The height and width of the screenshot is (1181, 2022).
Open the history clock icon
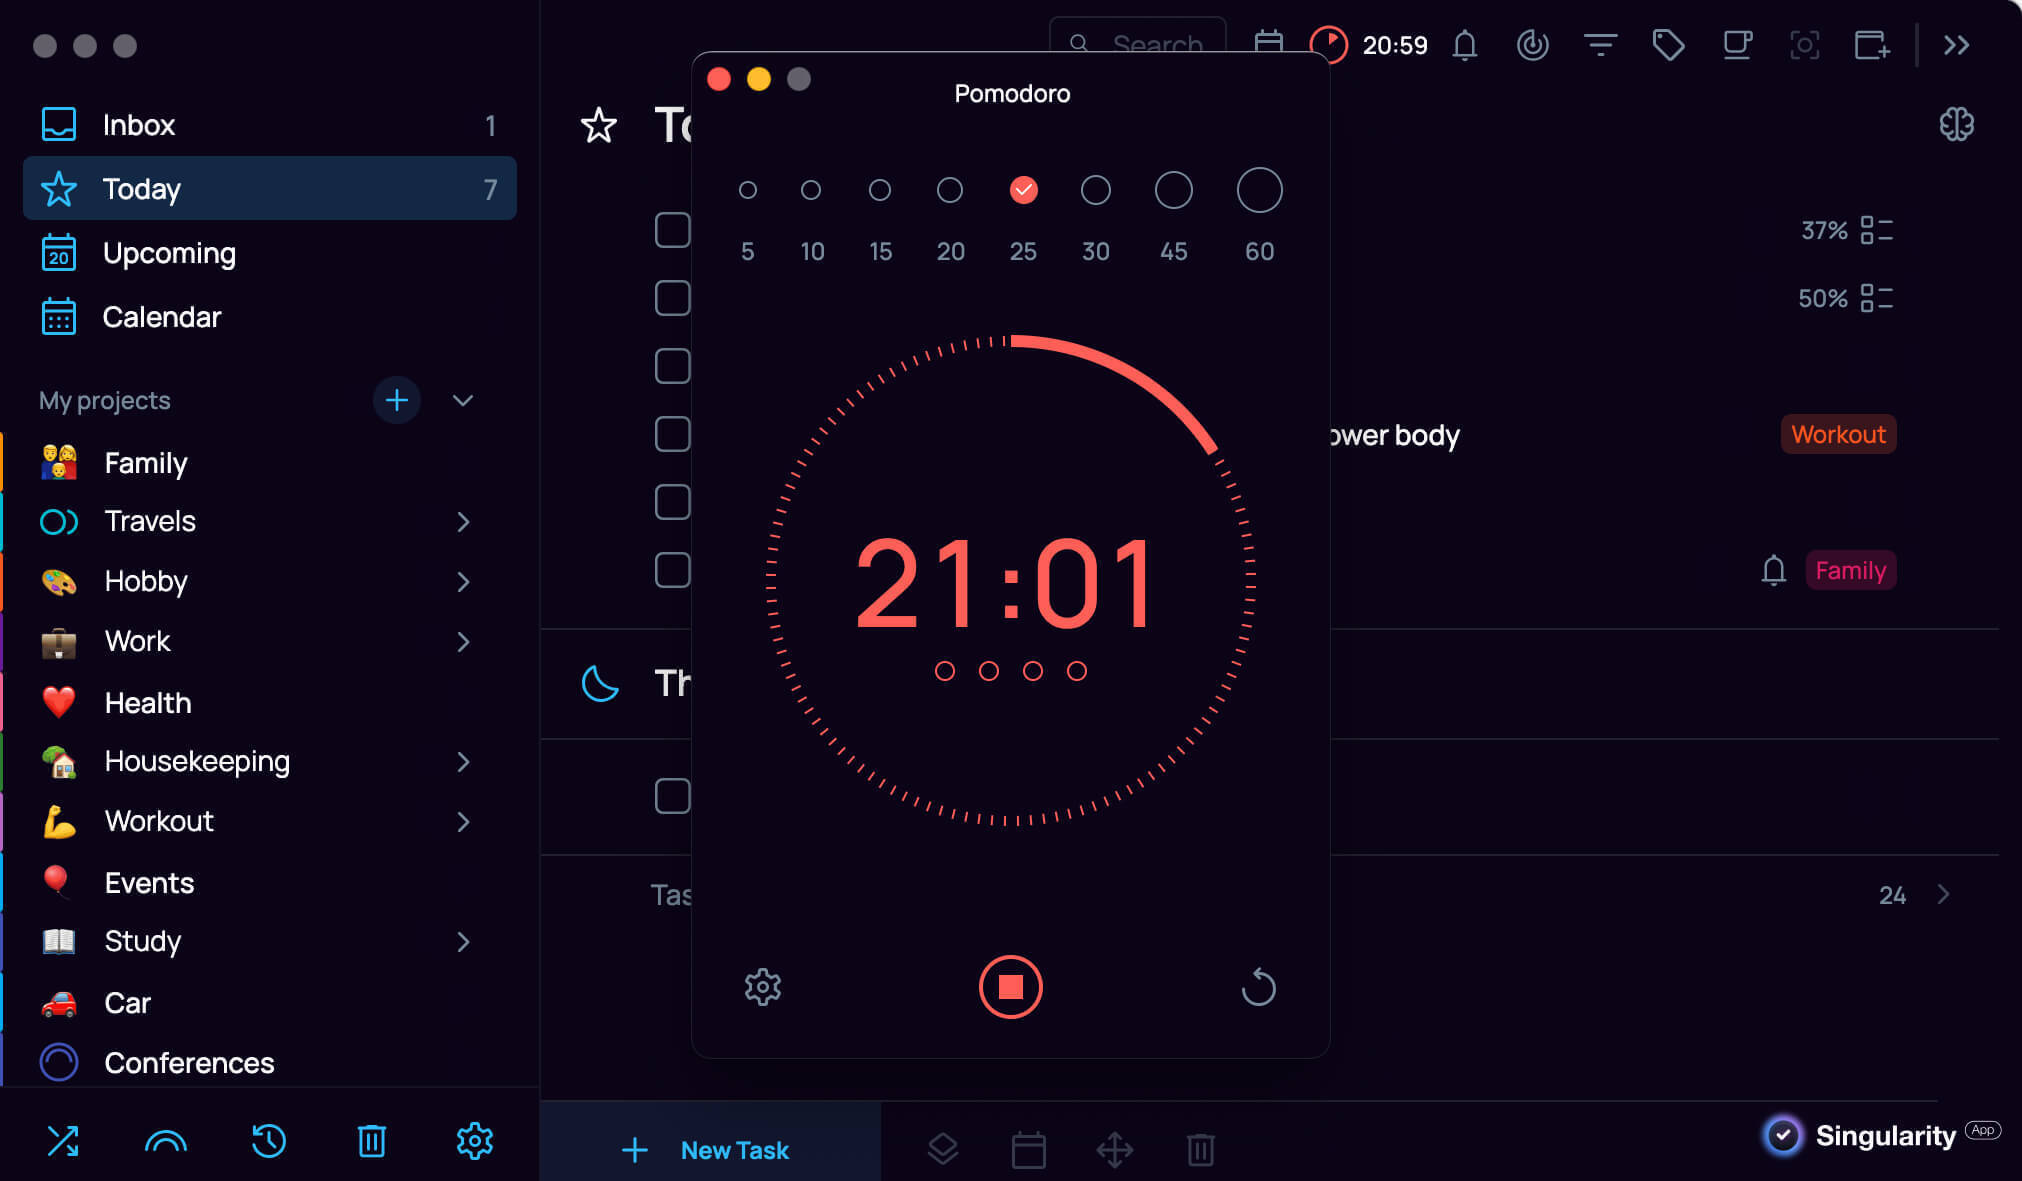point(268,1141)
